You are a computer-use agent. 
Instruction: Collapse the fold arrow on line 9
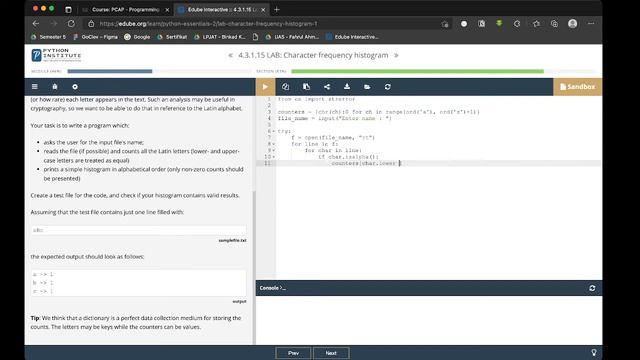[x=274, y=150]
